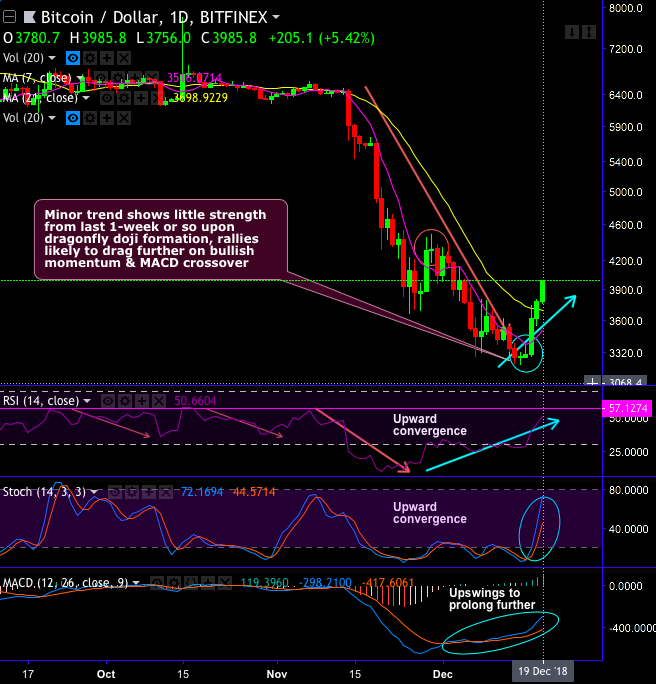Click the high value H 3985.8
This screenshot has height=684, width=656.
tap(98, 38)
